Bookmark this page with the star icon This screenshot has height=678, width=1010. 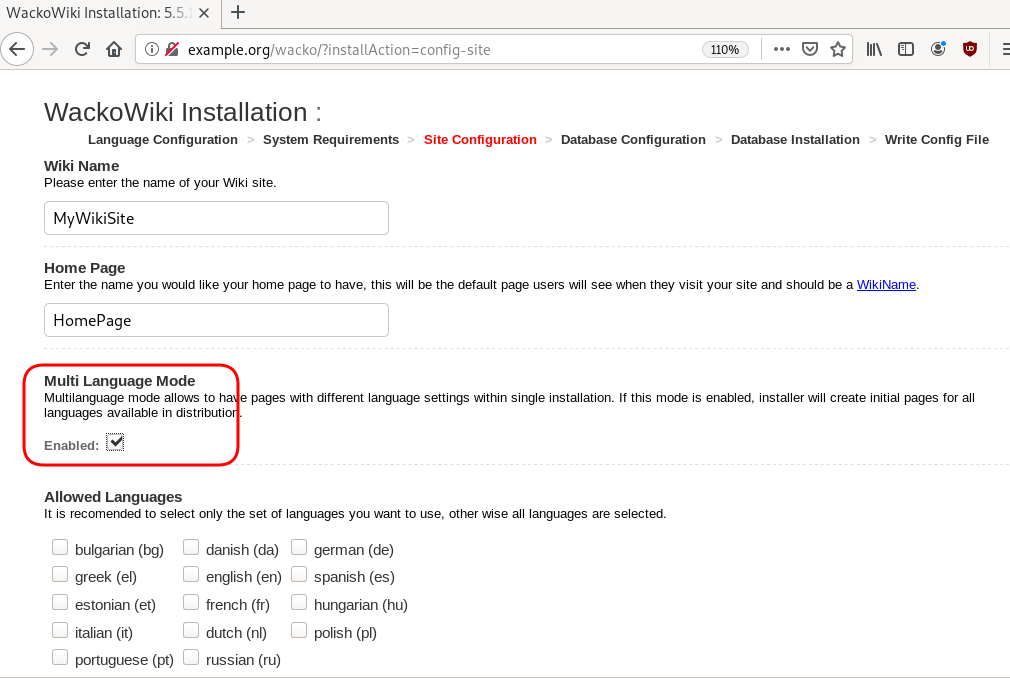(838, 49)
